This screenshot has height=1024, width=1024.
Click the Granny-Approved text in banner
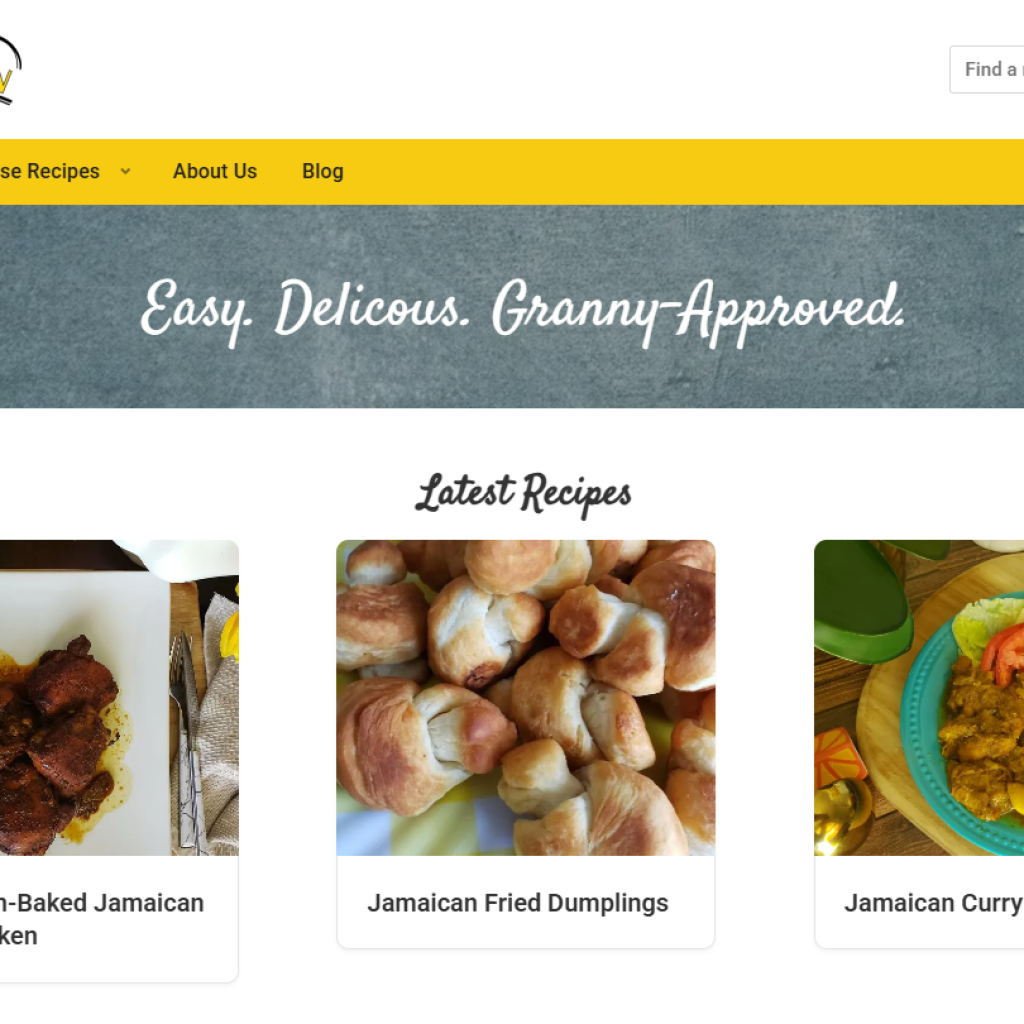[699, 312]
